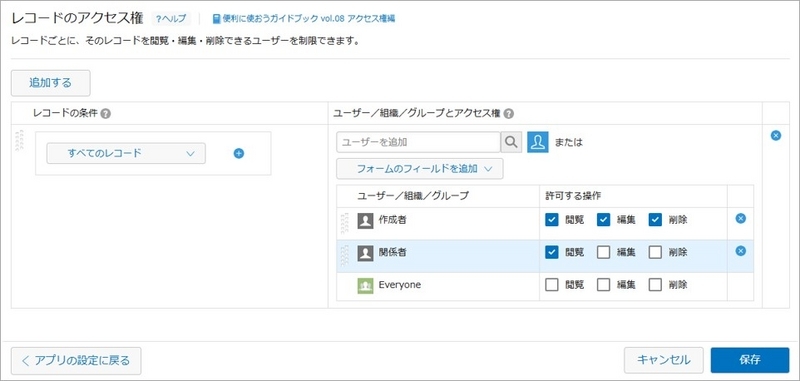Save settings with the 保存 button
This screenshot has height=381, width=800.
click(x=749, y=360)
